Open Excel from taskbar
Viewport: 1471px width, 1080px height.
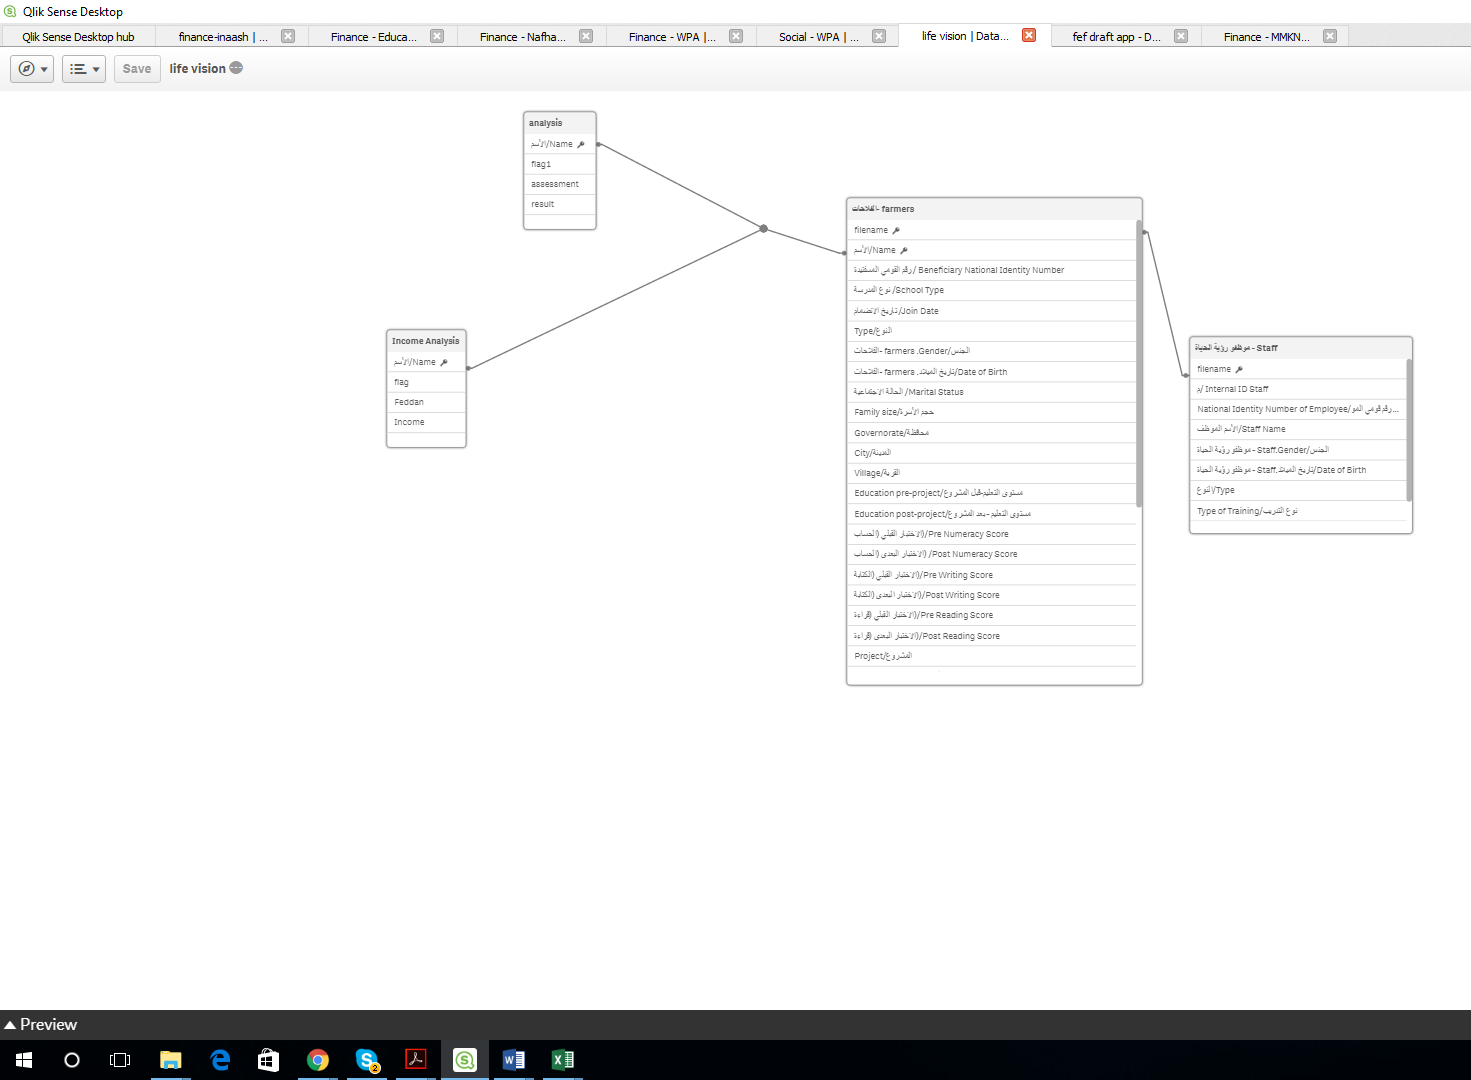(563, 1060)
